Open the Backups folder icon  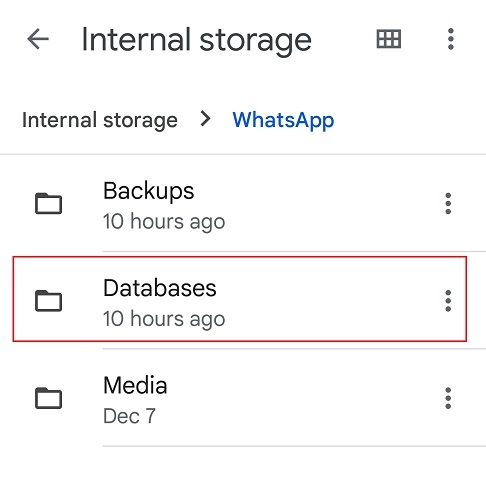[x=49, y=203]
